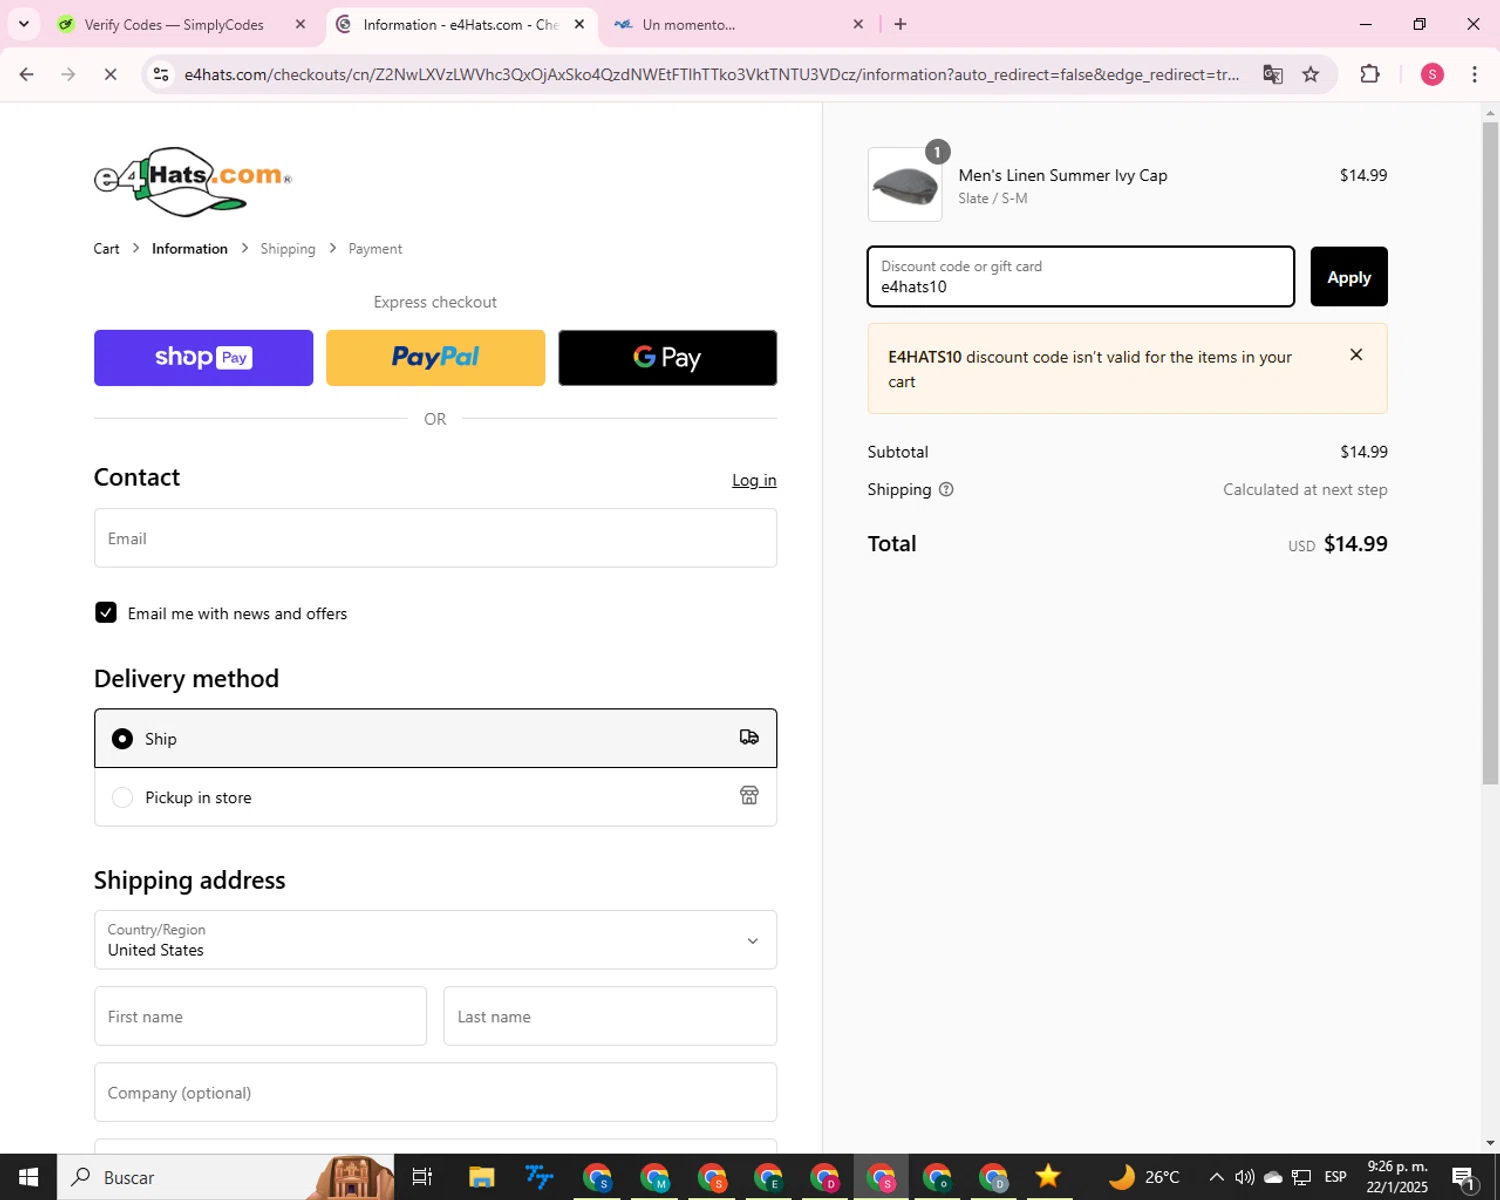Screen dimensions: 1500x1200
Task: Open the weather moon icon in taskbar
Action: [1122, 1177]
